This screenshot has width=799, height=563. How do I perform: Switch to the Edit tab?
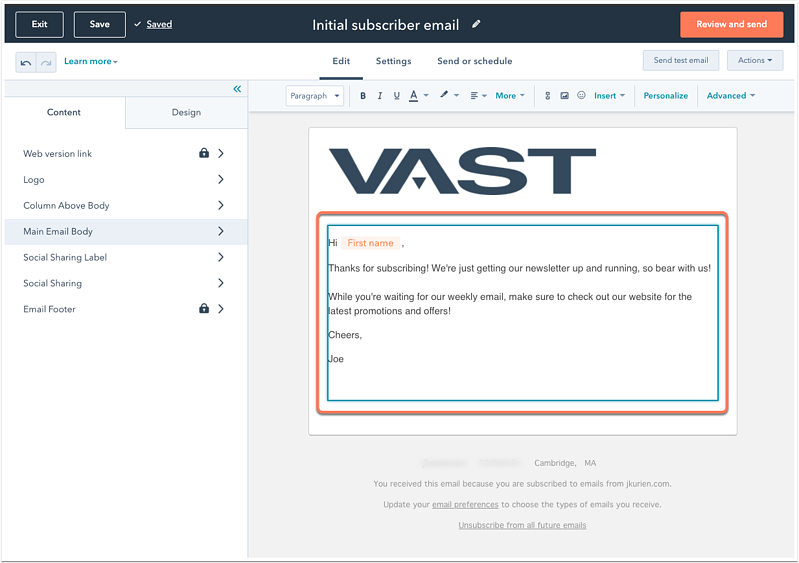341,61
